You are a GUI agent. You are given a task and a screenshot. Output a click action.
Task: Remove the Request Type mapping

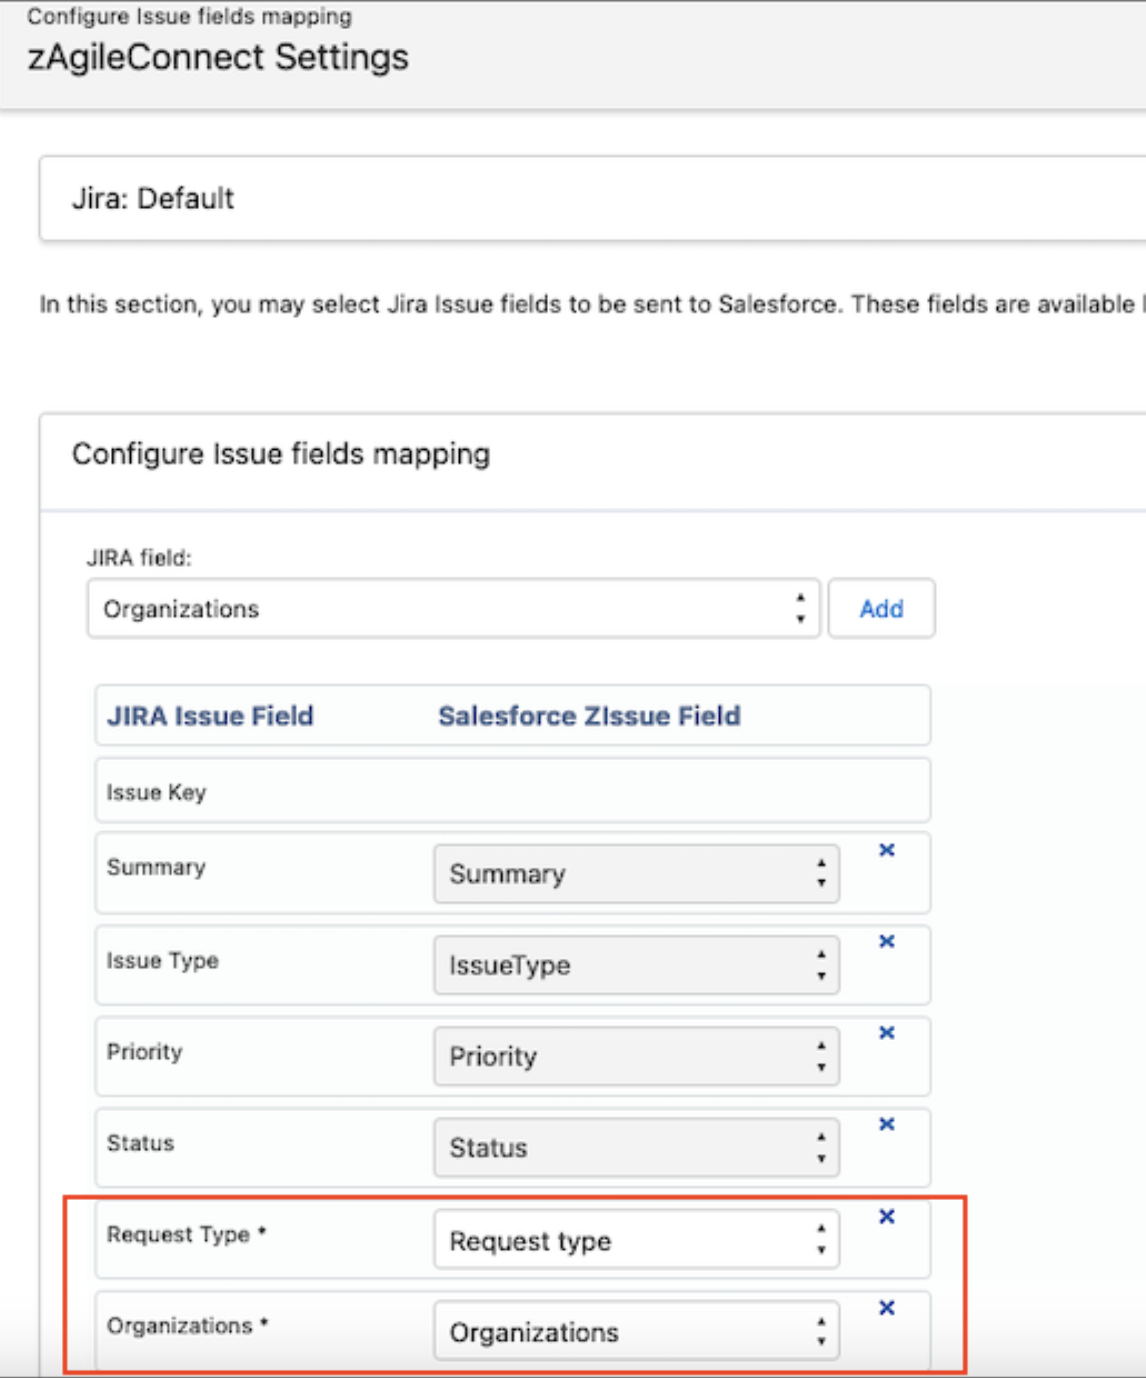coord(886,1216)
